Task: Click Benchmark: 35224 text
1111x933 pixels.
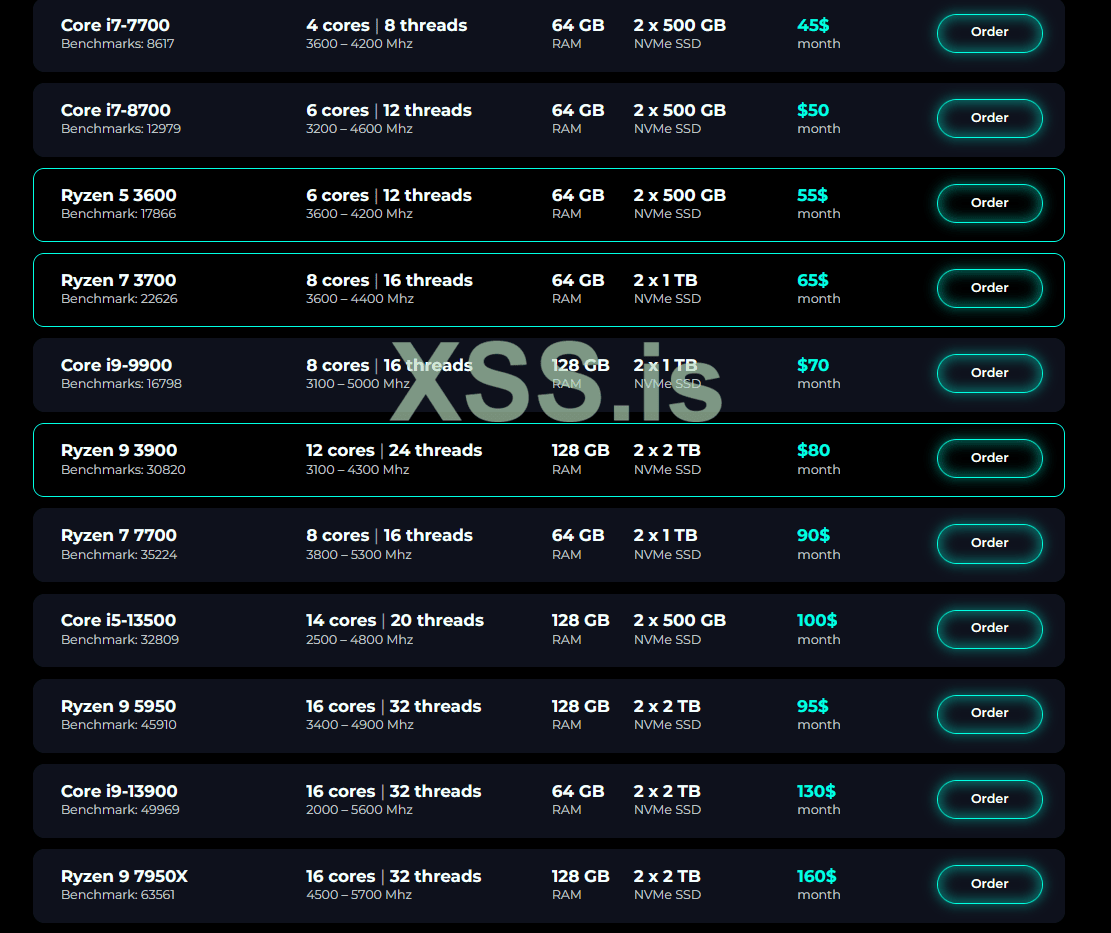Action: 119,555
